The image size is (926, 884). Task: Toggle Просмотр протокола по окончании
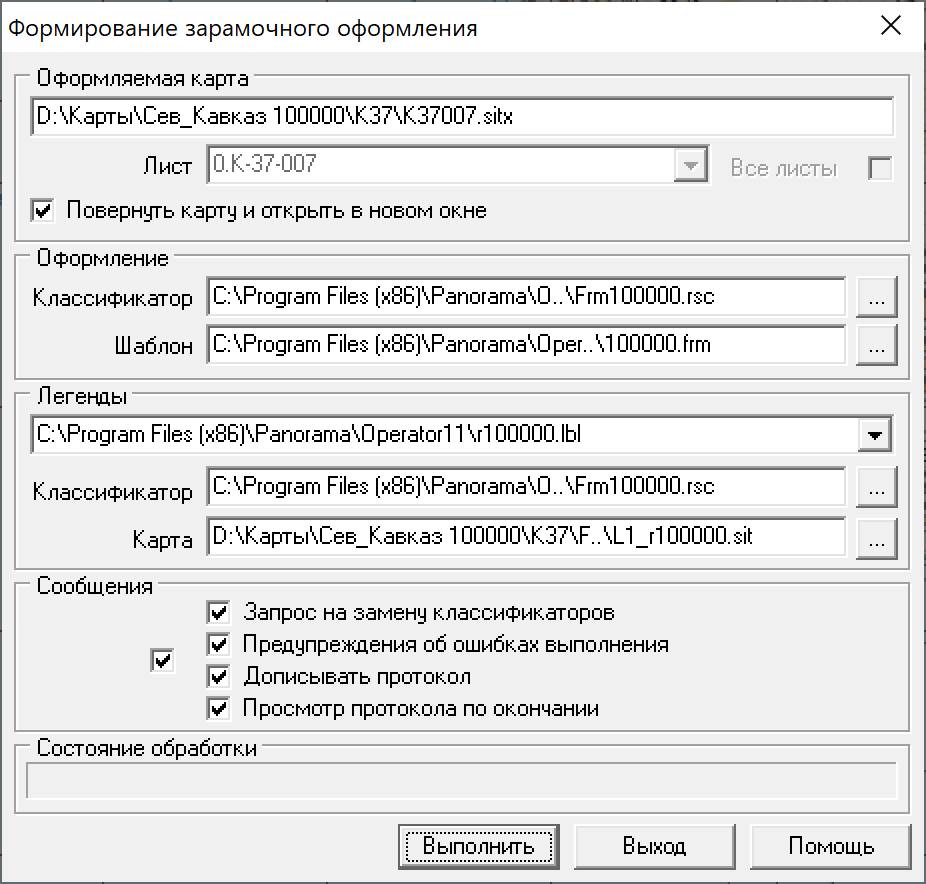click(218, 708)
